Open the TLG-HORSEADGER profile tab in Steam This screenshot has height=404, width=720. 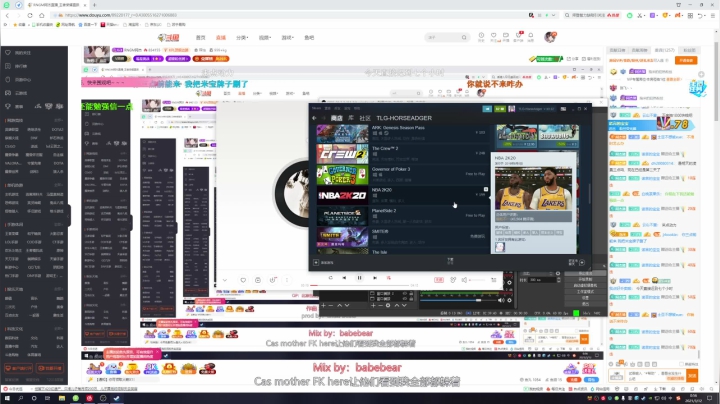(x=404, y=118)
